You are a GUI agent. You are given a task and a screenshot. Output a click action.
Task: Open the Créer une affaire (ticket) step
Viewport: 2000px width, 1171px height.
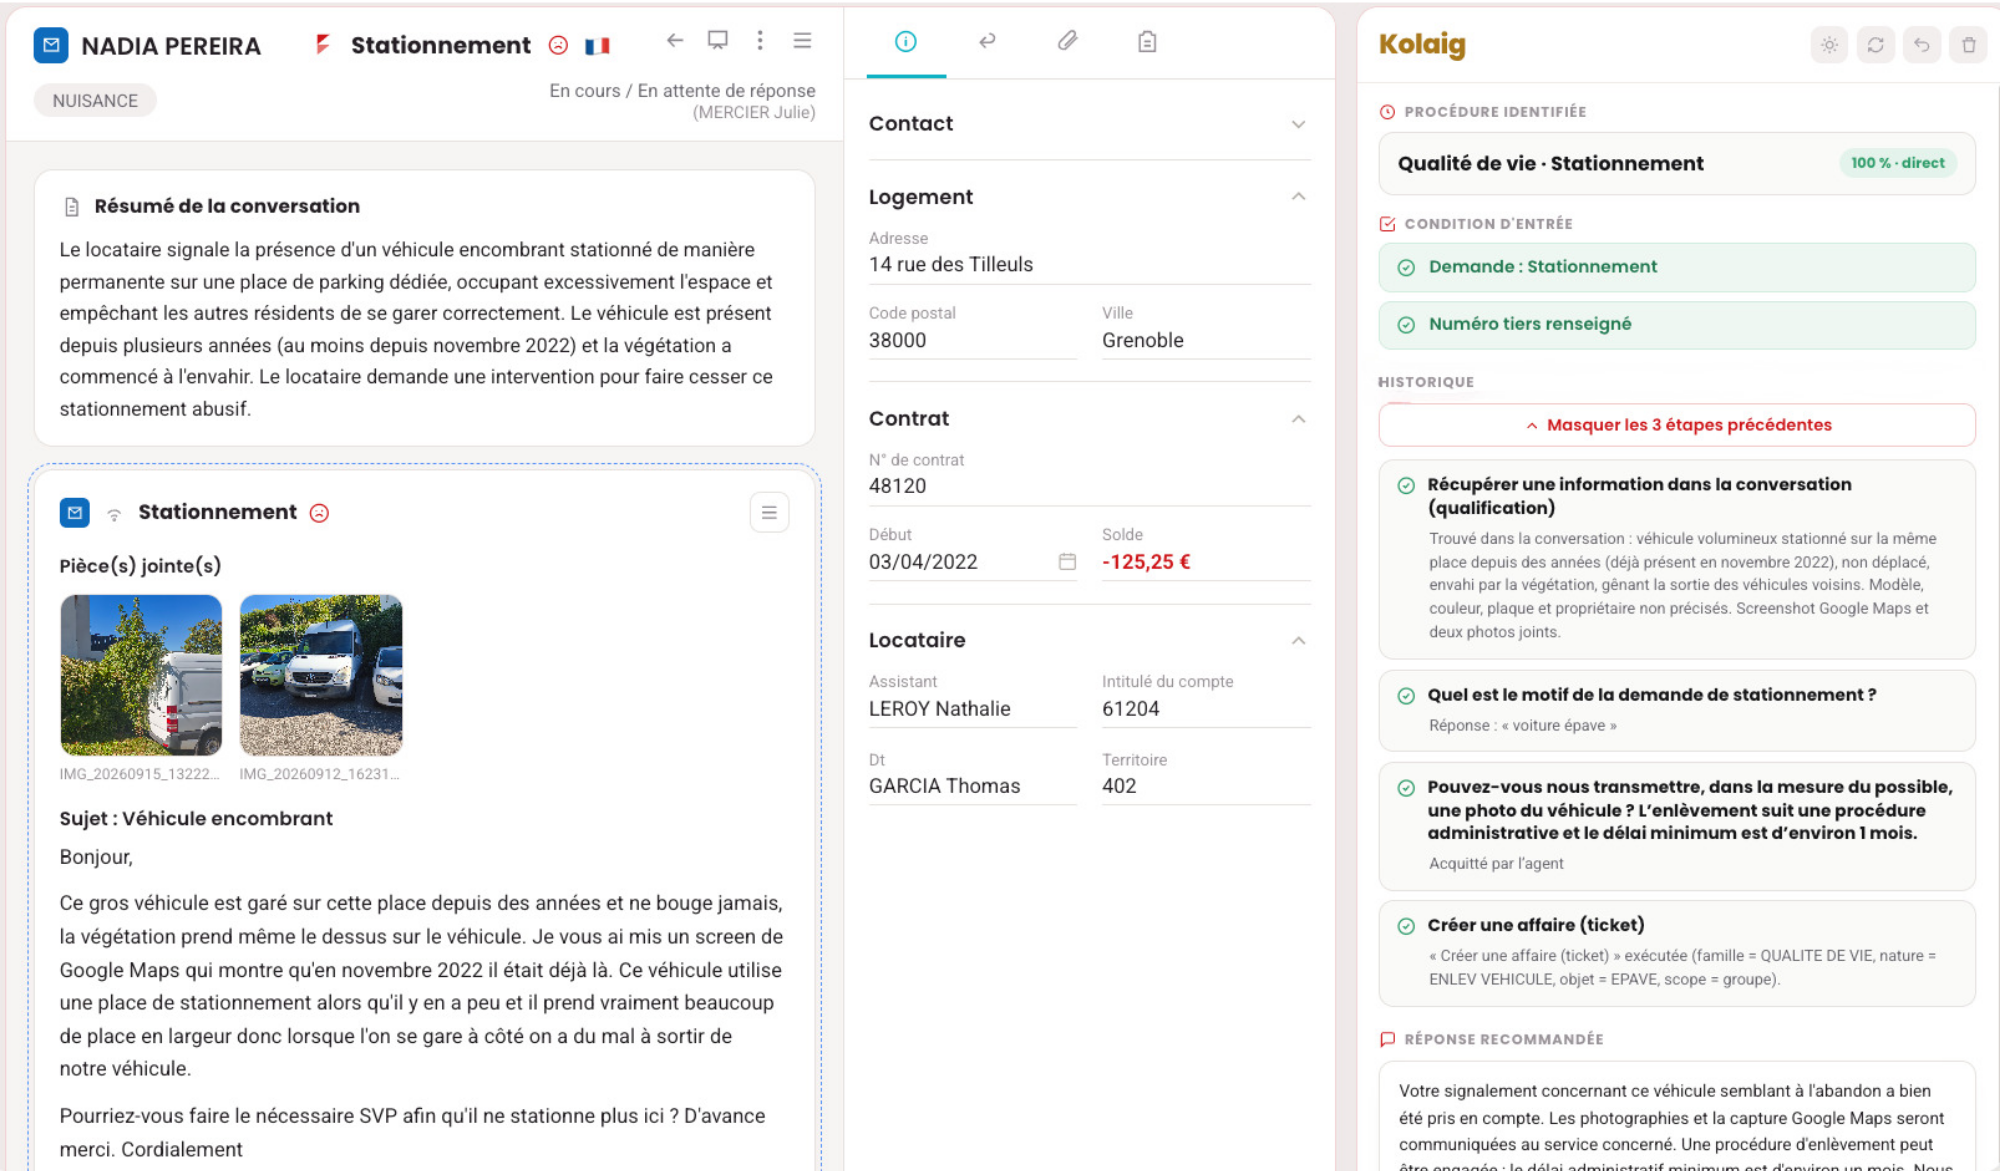pyautogui.click(x=1677, y=952)
